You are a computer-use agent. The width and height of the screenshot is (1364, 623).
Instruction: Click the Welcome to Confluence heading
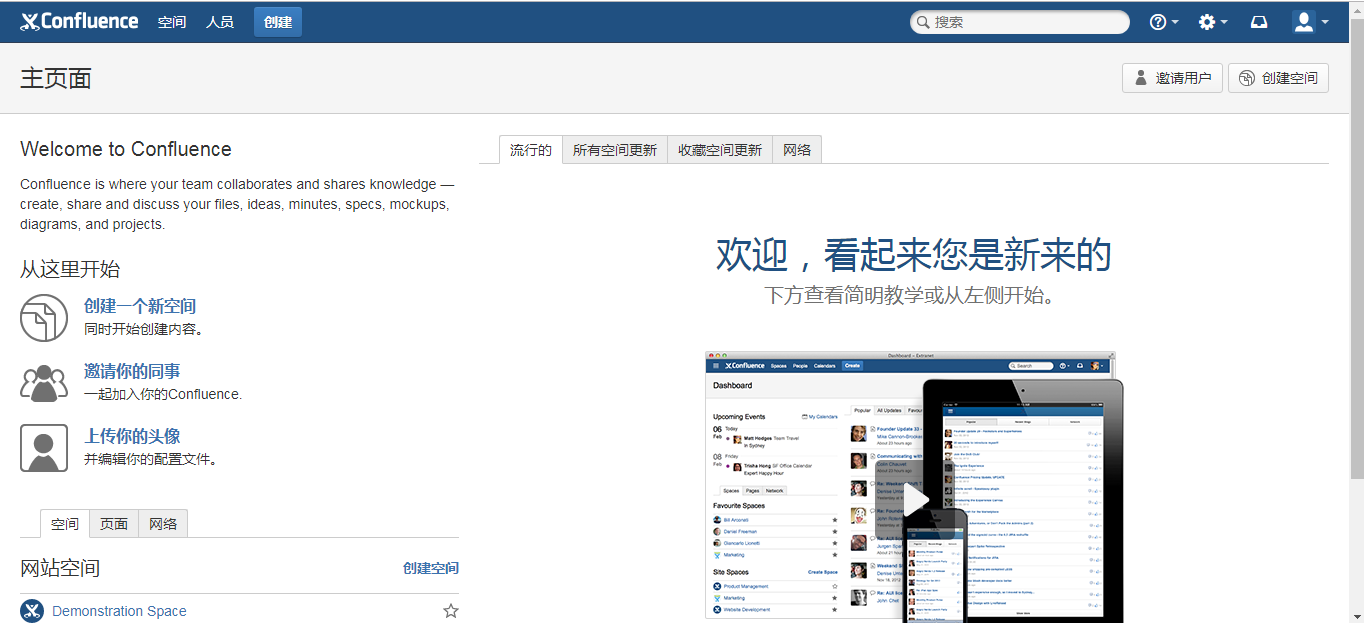click(x=126, y=149)
